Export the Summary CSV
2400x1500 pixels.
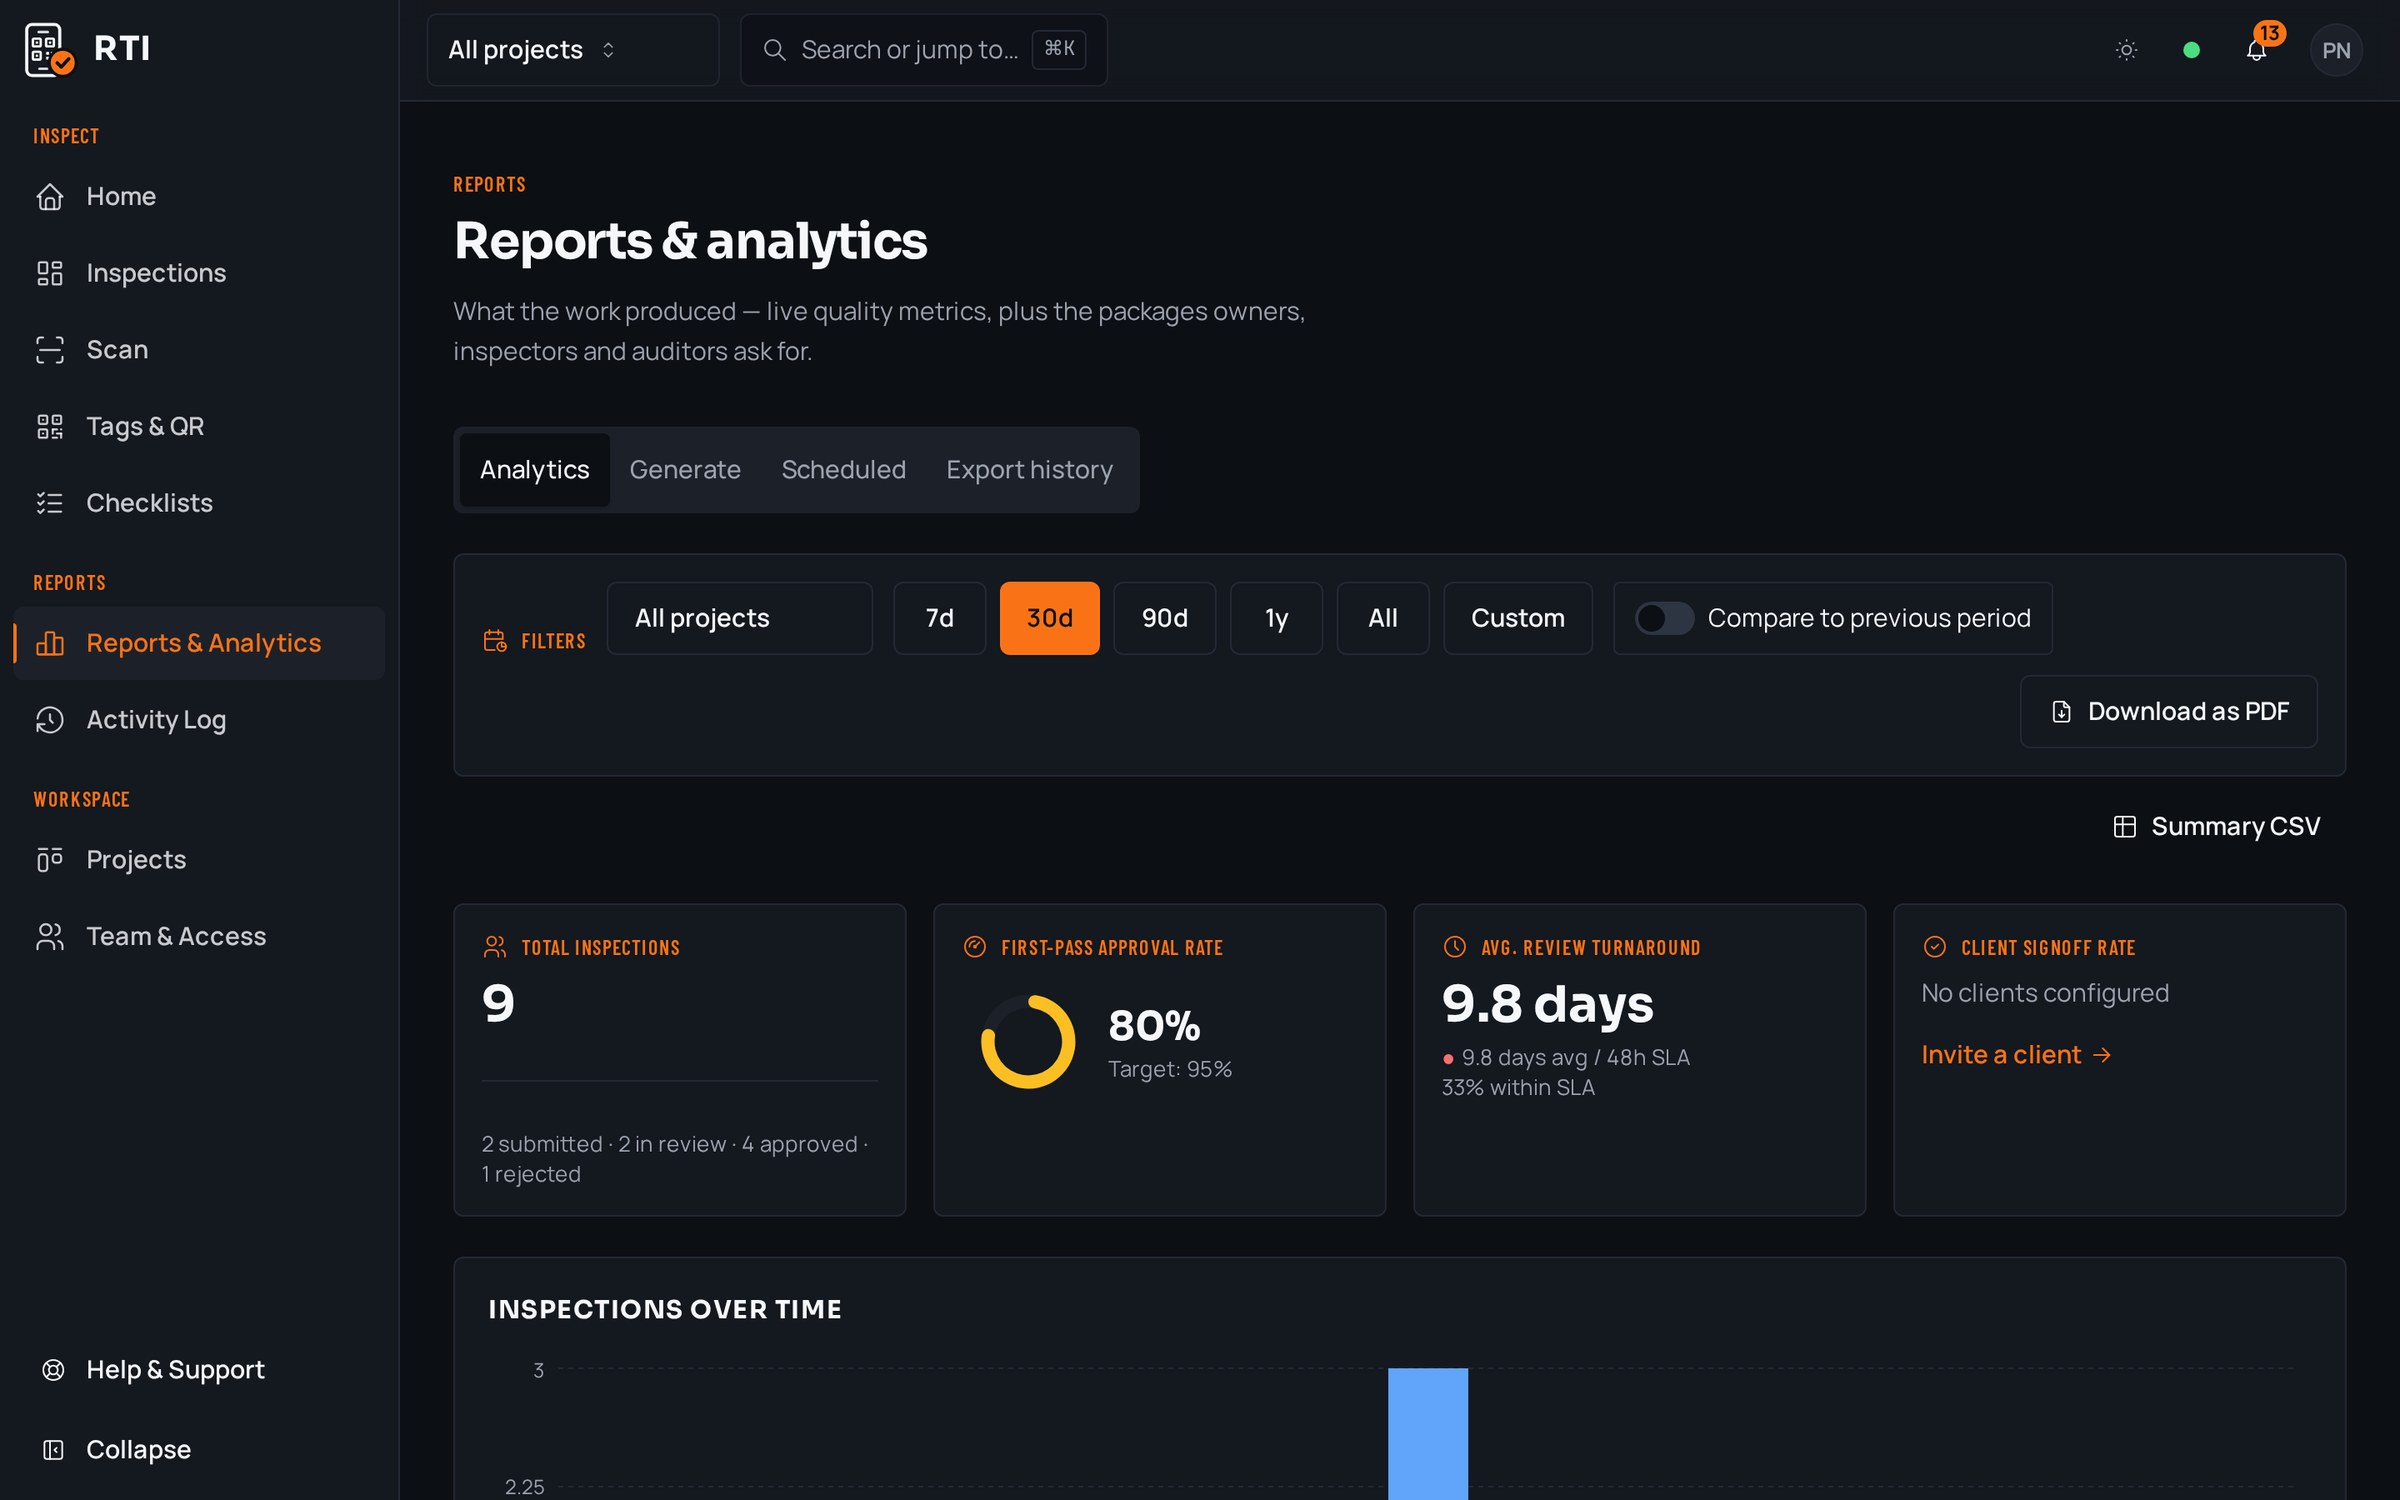pyautogui.click(x=2217, y=827)
